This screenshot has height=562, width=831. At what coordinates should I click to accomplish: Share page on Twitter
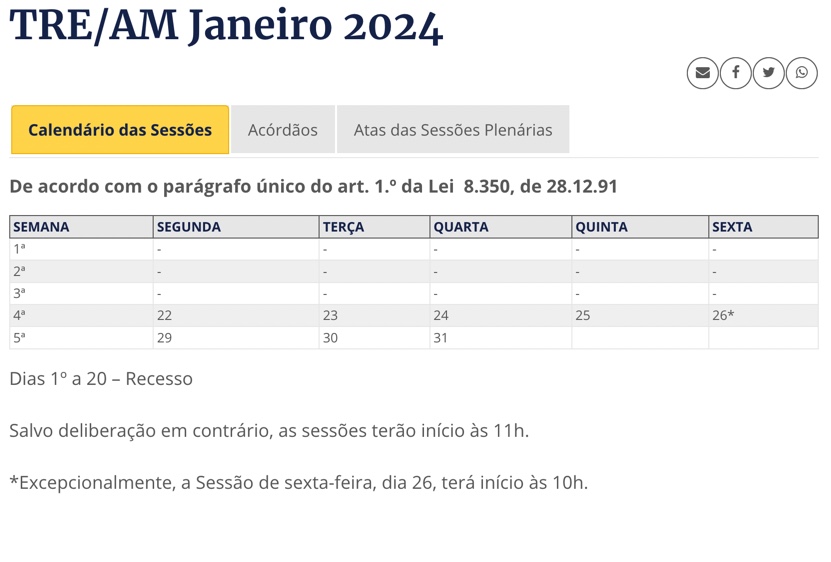[x=769, y=73]
